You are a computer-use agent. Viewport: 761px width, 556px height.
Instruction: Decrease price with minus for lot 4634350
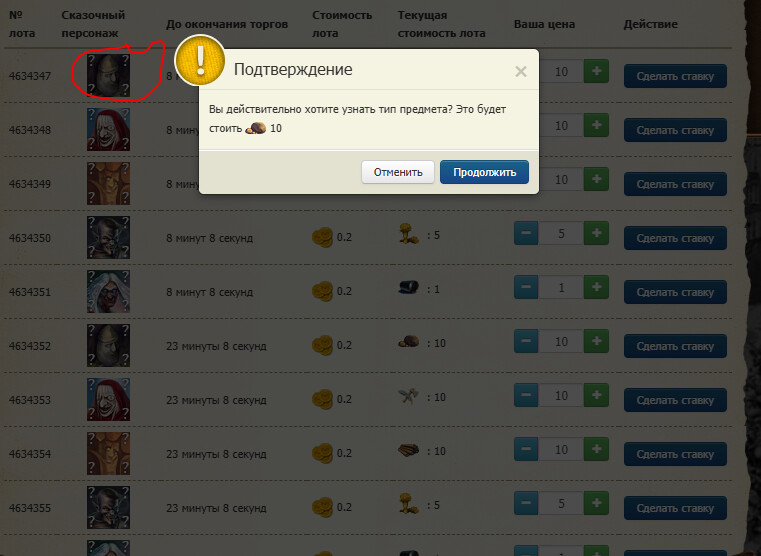pyautogui.click(x=526, y=233)
